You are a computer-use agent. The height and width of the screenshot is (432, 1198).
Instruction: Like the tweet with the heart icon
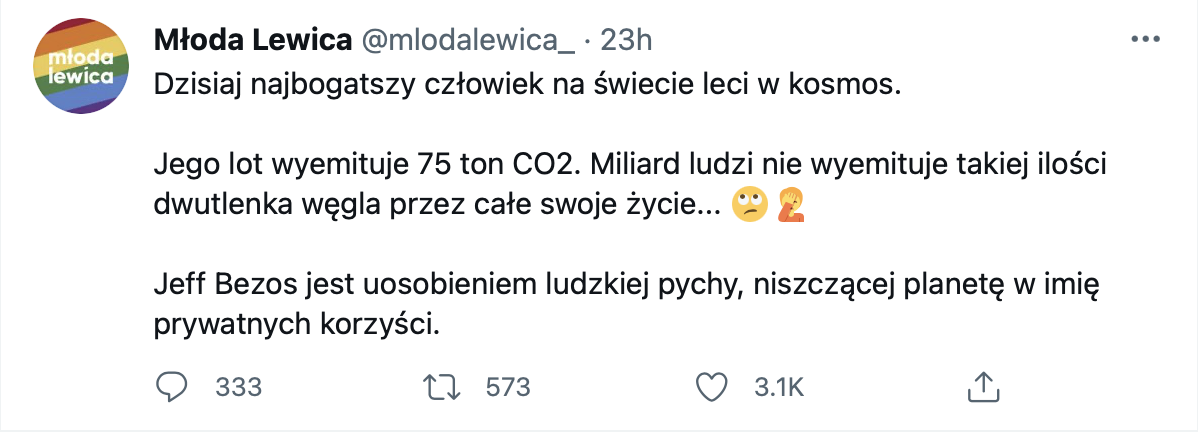[x=709, y=386]
